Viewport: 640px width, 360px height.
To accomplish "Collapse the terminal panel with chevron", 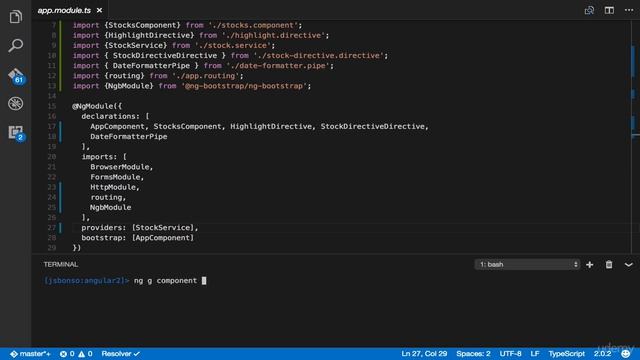I will click(629, 264).
